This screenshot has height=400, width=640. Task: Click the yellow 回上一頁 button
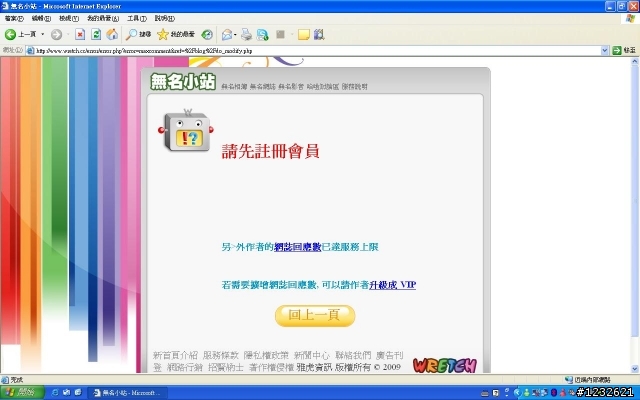tap(315, 316)
